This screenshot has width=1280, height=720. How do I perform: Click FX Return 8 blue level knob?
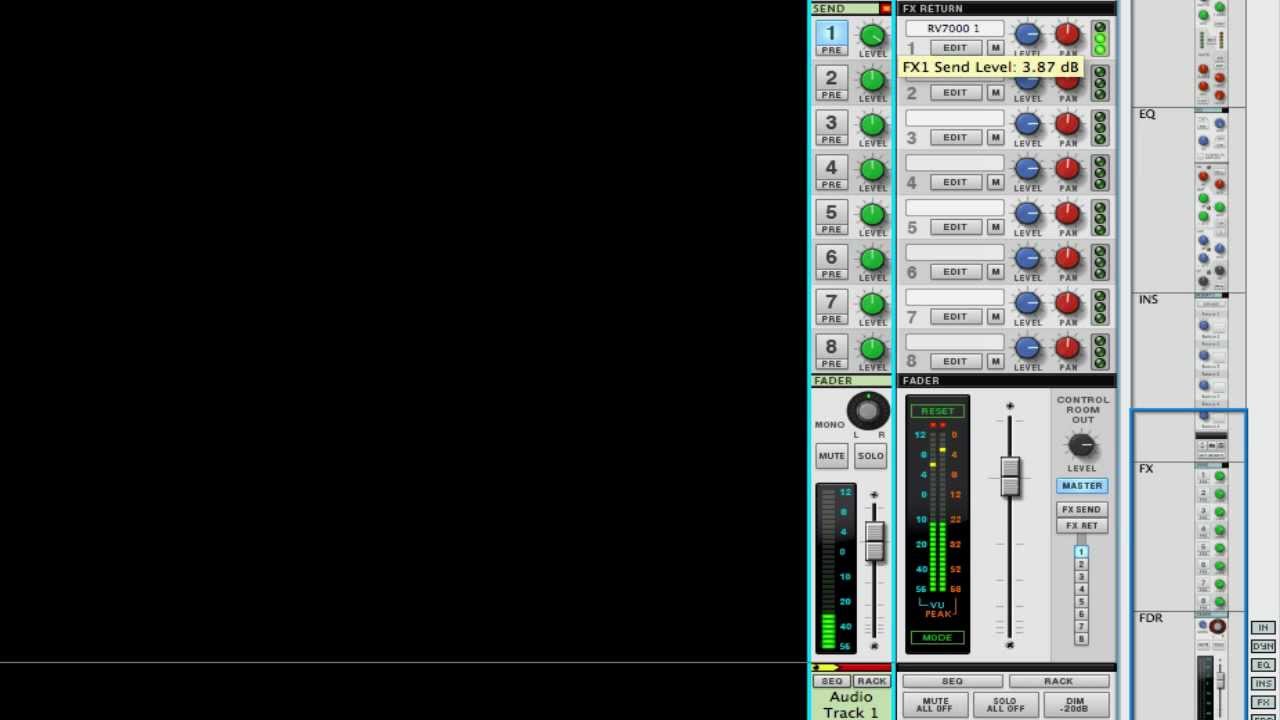point(1028,349)
